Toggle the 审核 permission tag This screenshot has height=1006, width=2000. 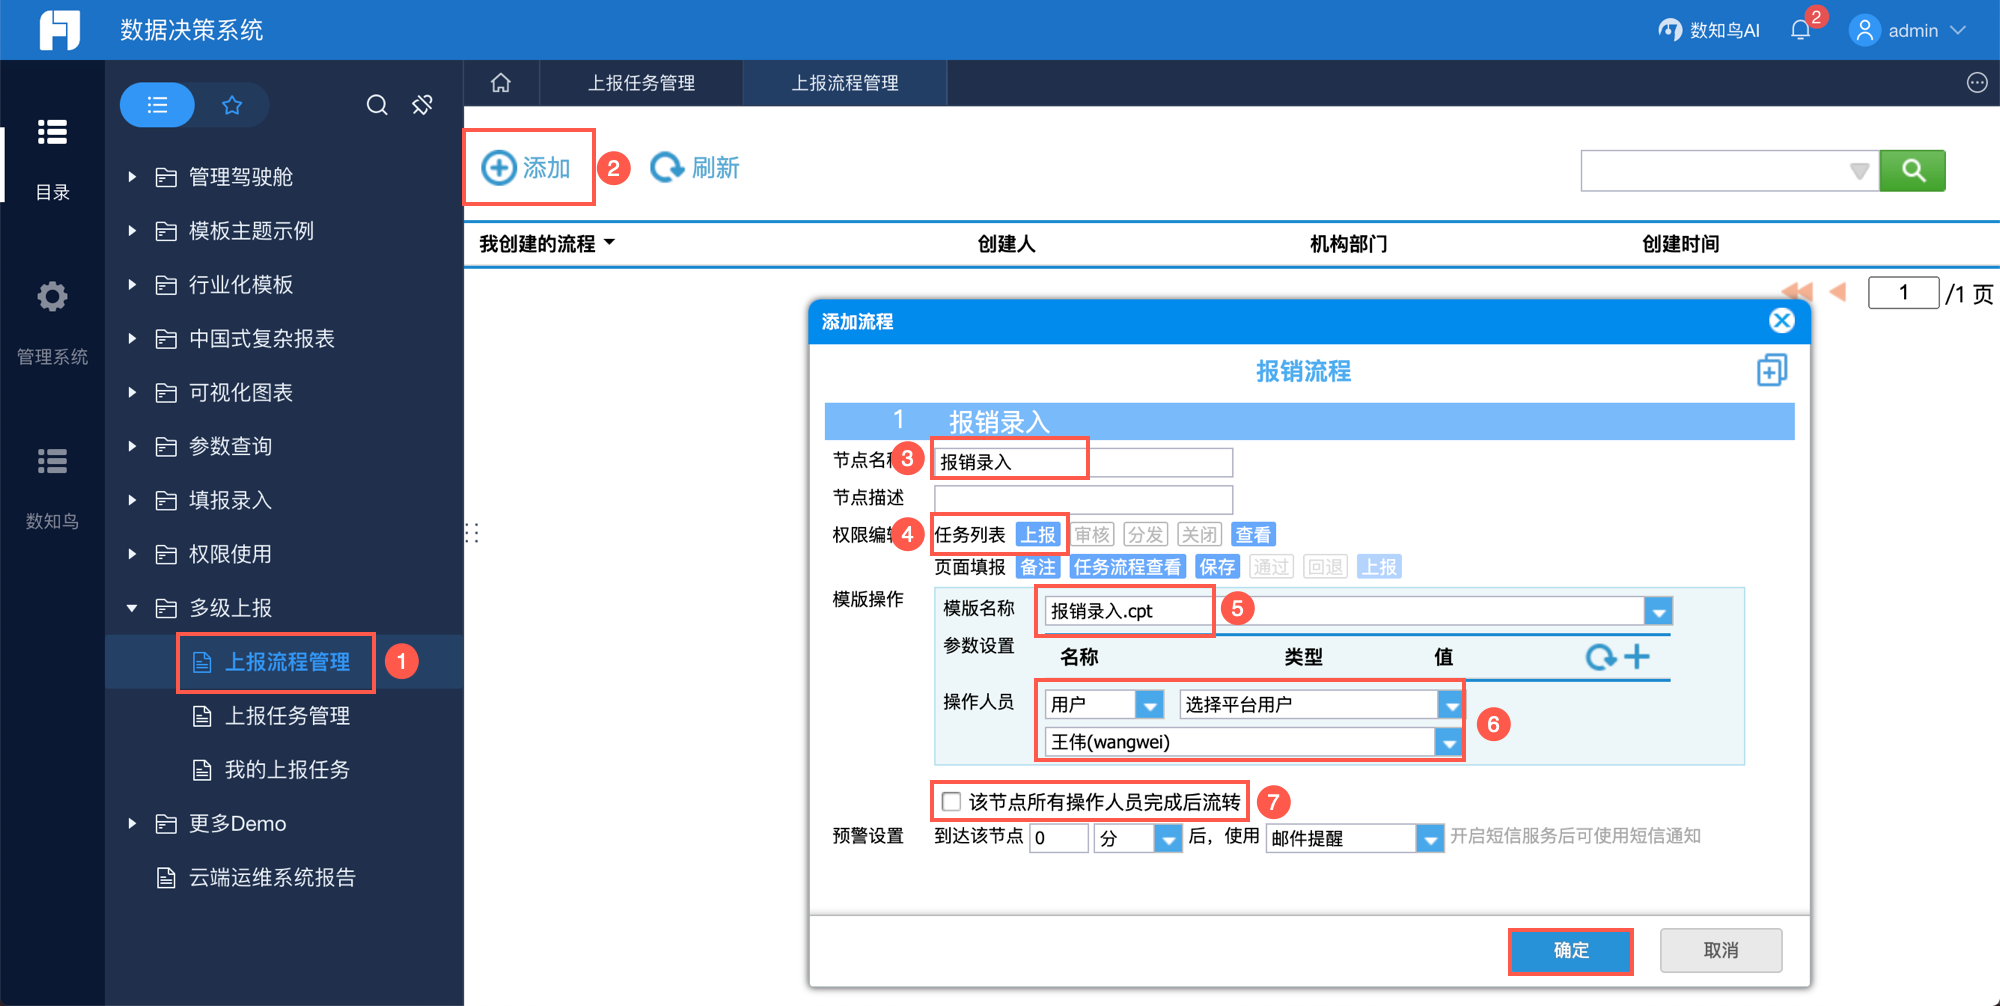tap(1091, 535)
